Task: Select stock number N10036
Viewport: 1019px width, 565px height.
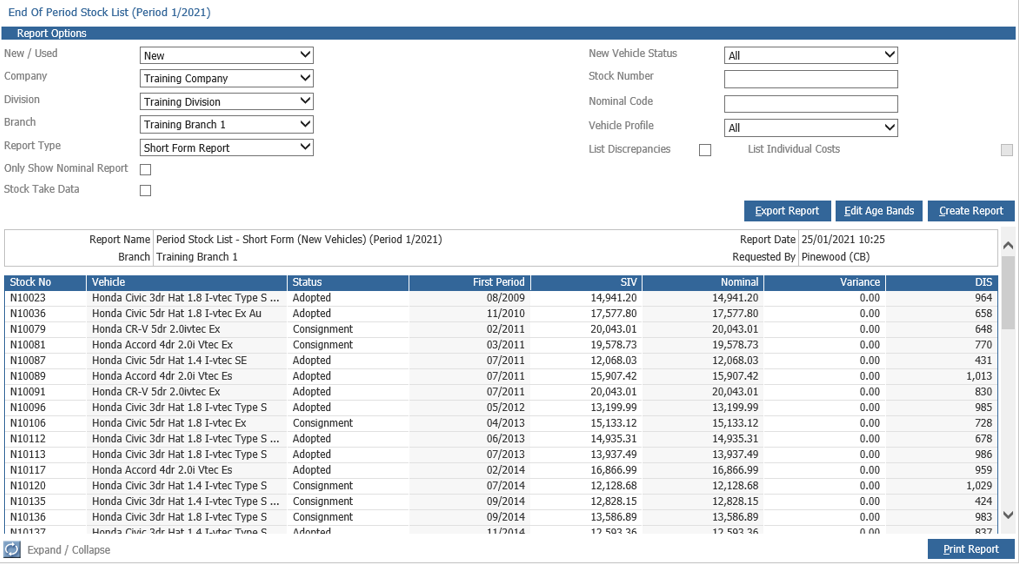Action: click(x=28, y=313)
